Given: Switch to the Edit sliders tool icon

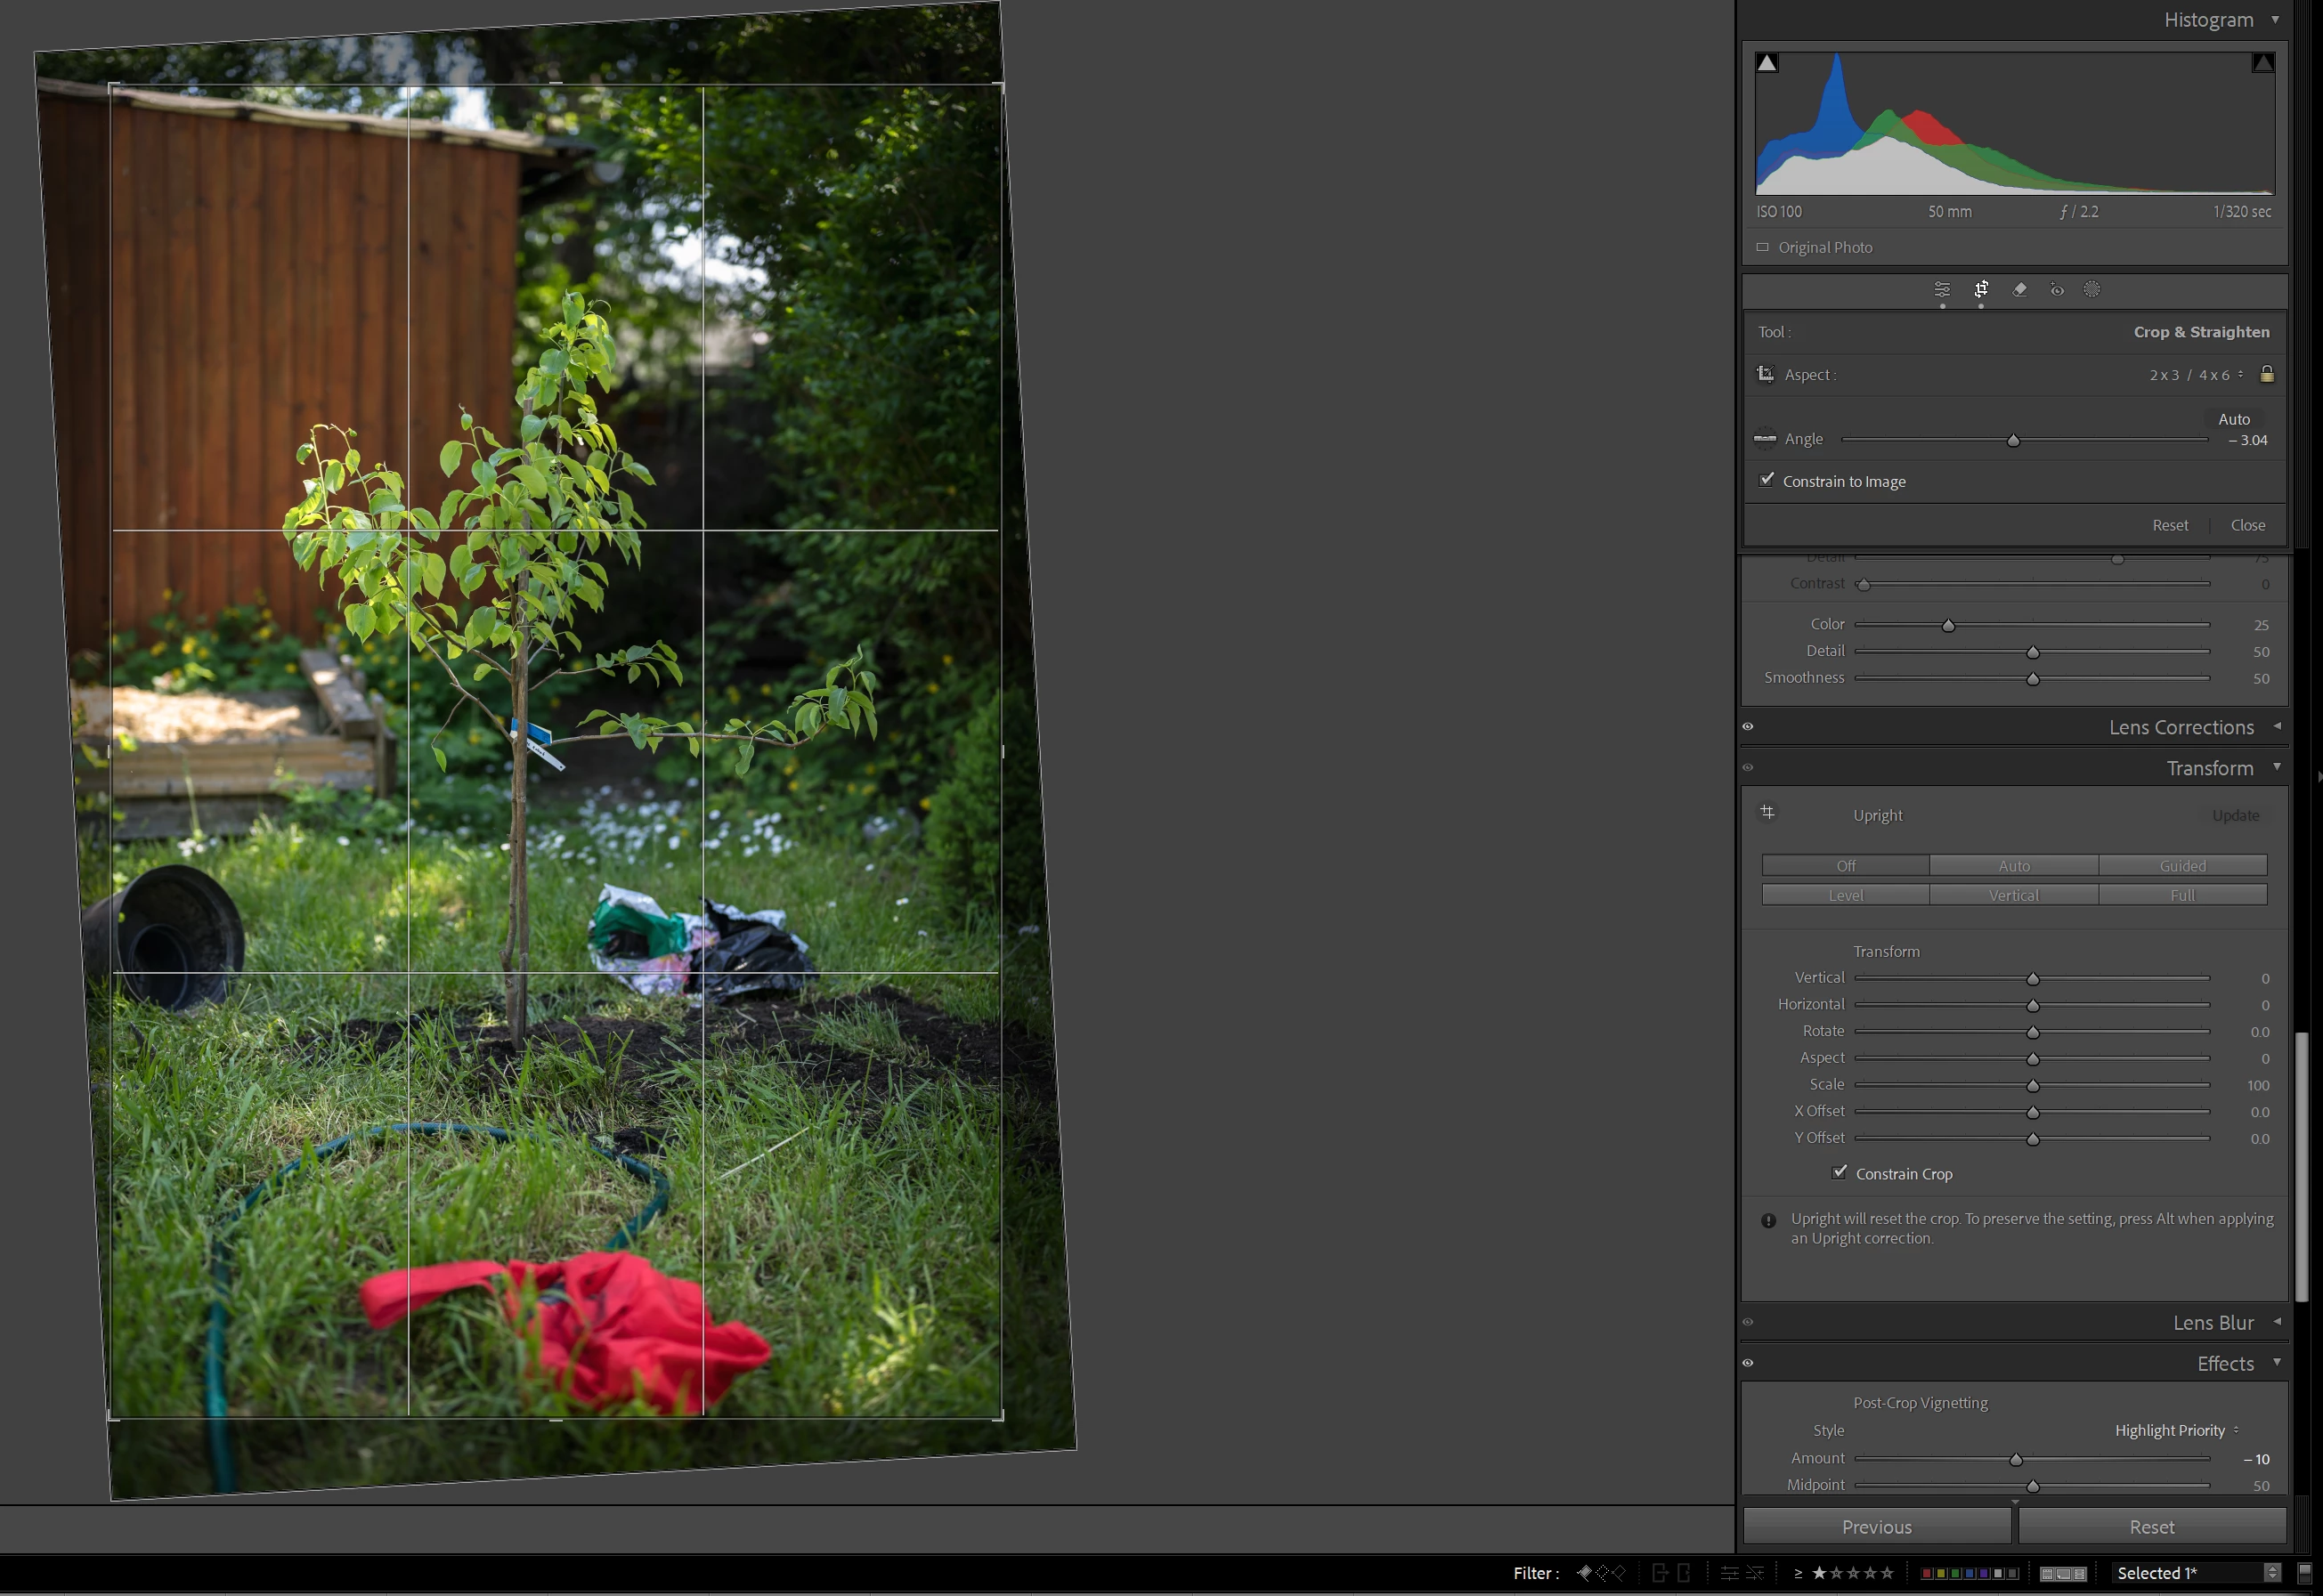Looking at the screenshot, I should [x=1941, y=289].
